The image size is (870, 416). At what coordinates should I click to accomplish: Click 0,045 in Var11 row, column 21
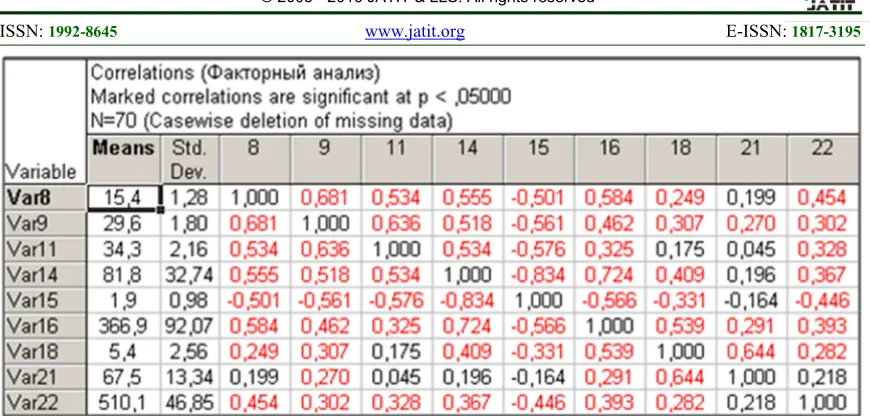click(751, 249)
